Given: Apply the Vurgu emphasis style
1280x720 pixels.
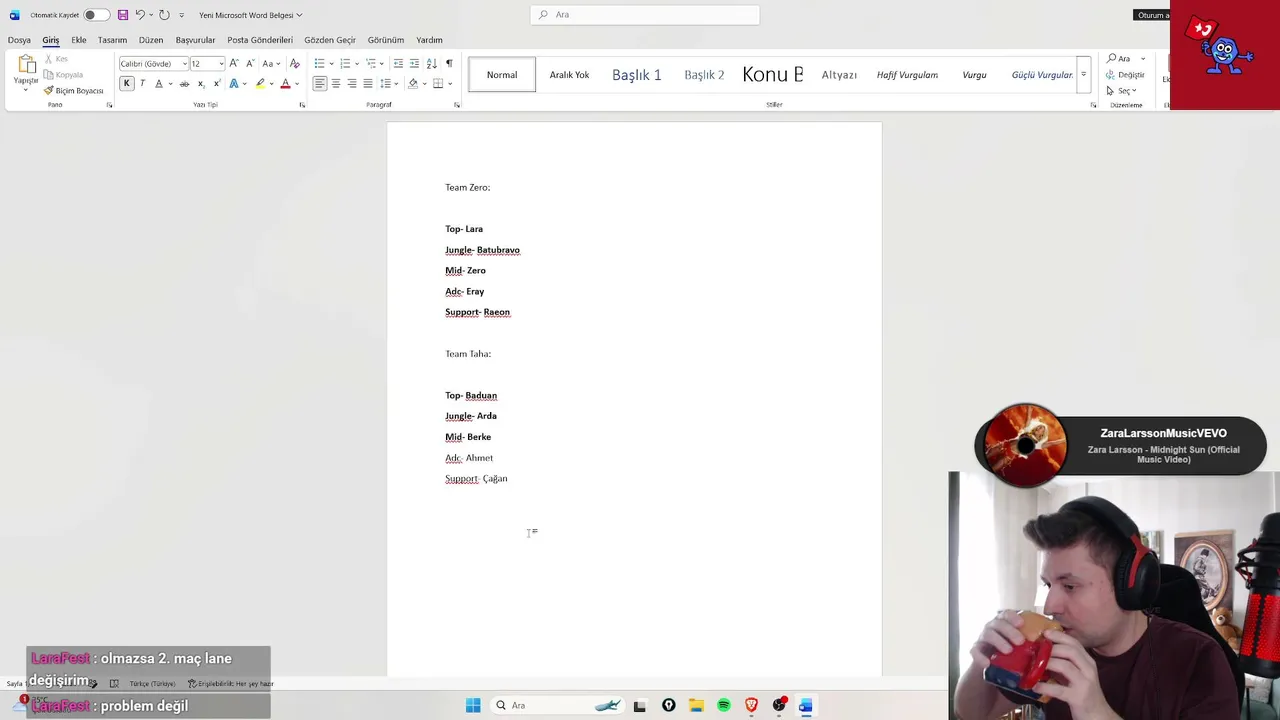Looking at the screenshot, I should tap(974, 75).
